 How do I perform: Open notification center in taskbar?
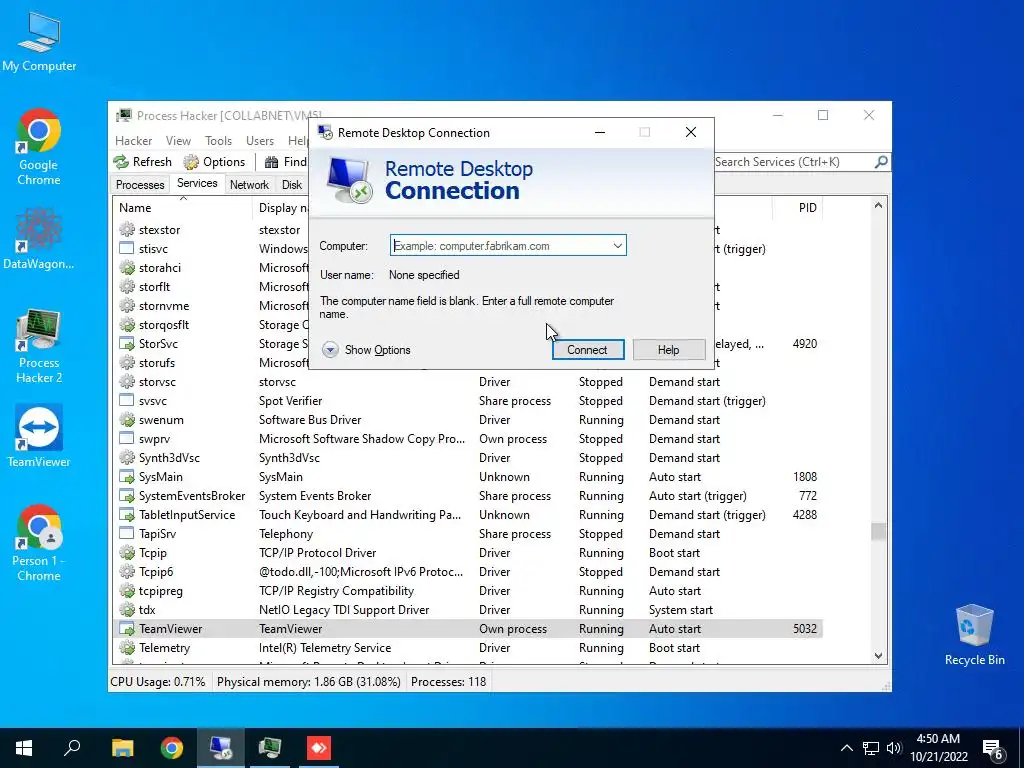993,749
